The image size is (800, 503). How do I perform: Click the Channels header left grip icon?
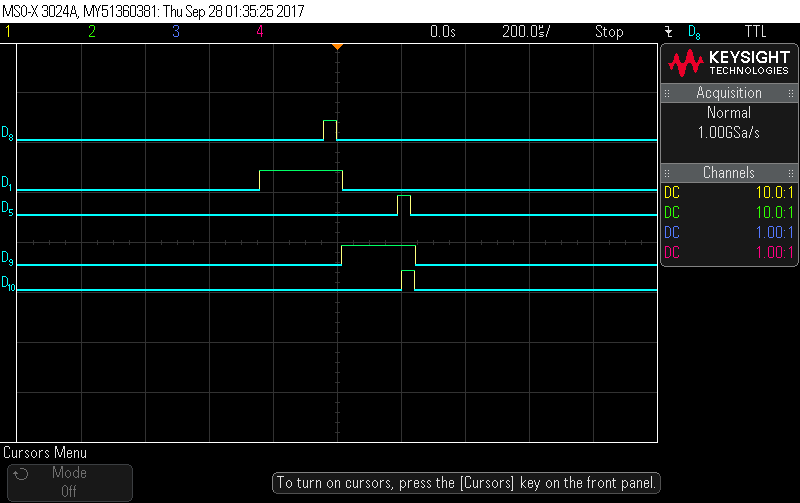tap(667, 173)
